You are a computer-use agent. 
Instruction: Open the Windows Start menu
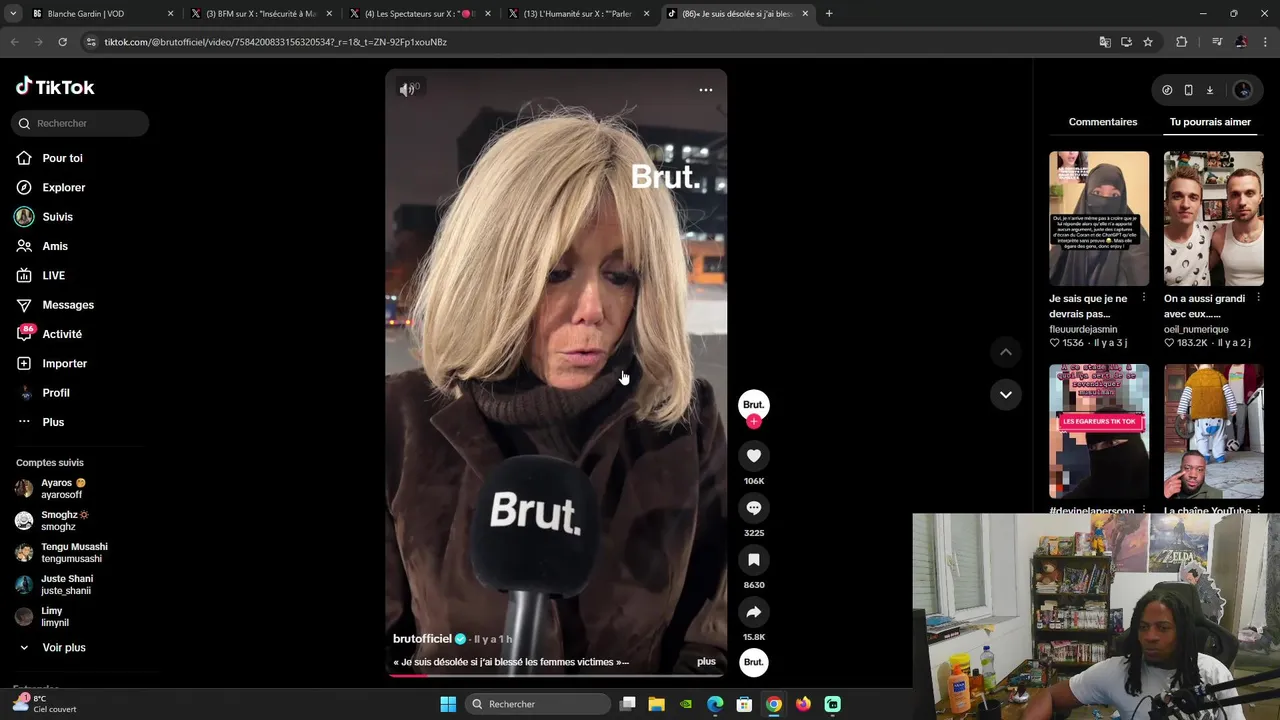[x=448, y=704]
